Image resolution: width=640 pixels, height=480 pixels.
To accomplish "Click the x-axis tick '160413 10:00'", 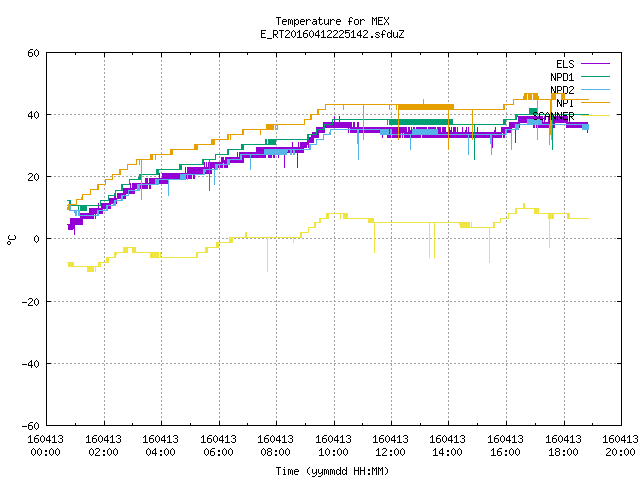I will click(x=333, y=445).
